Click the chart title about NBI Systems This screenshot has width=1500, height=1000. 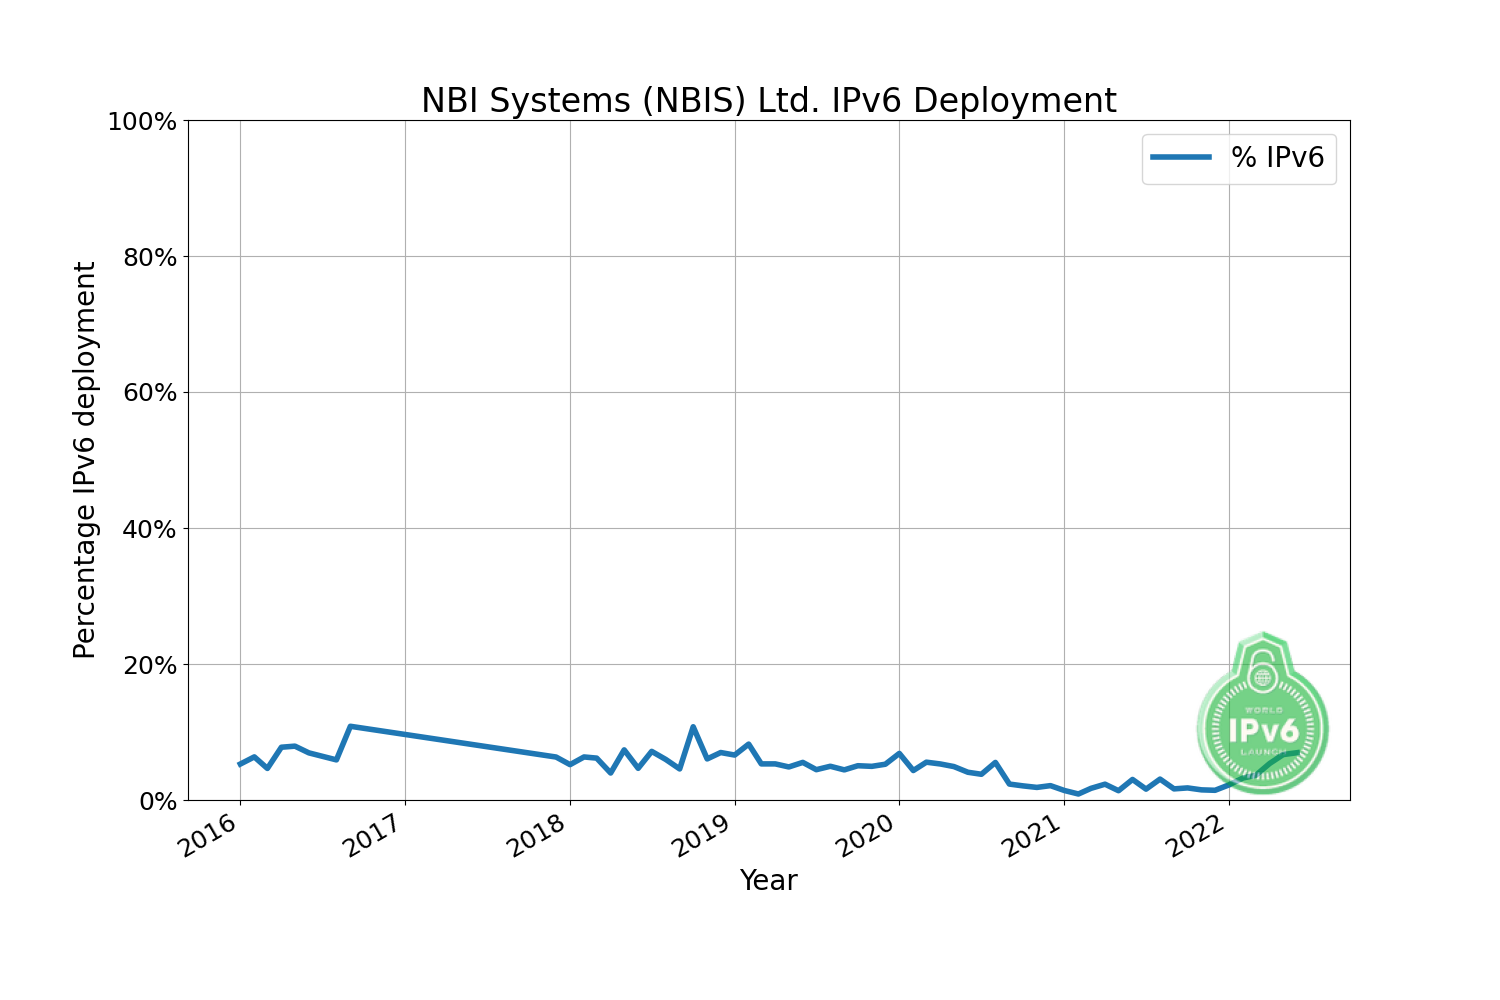(x=768, y=101)
